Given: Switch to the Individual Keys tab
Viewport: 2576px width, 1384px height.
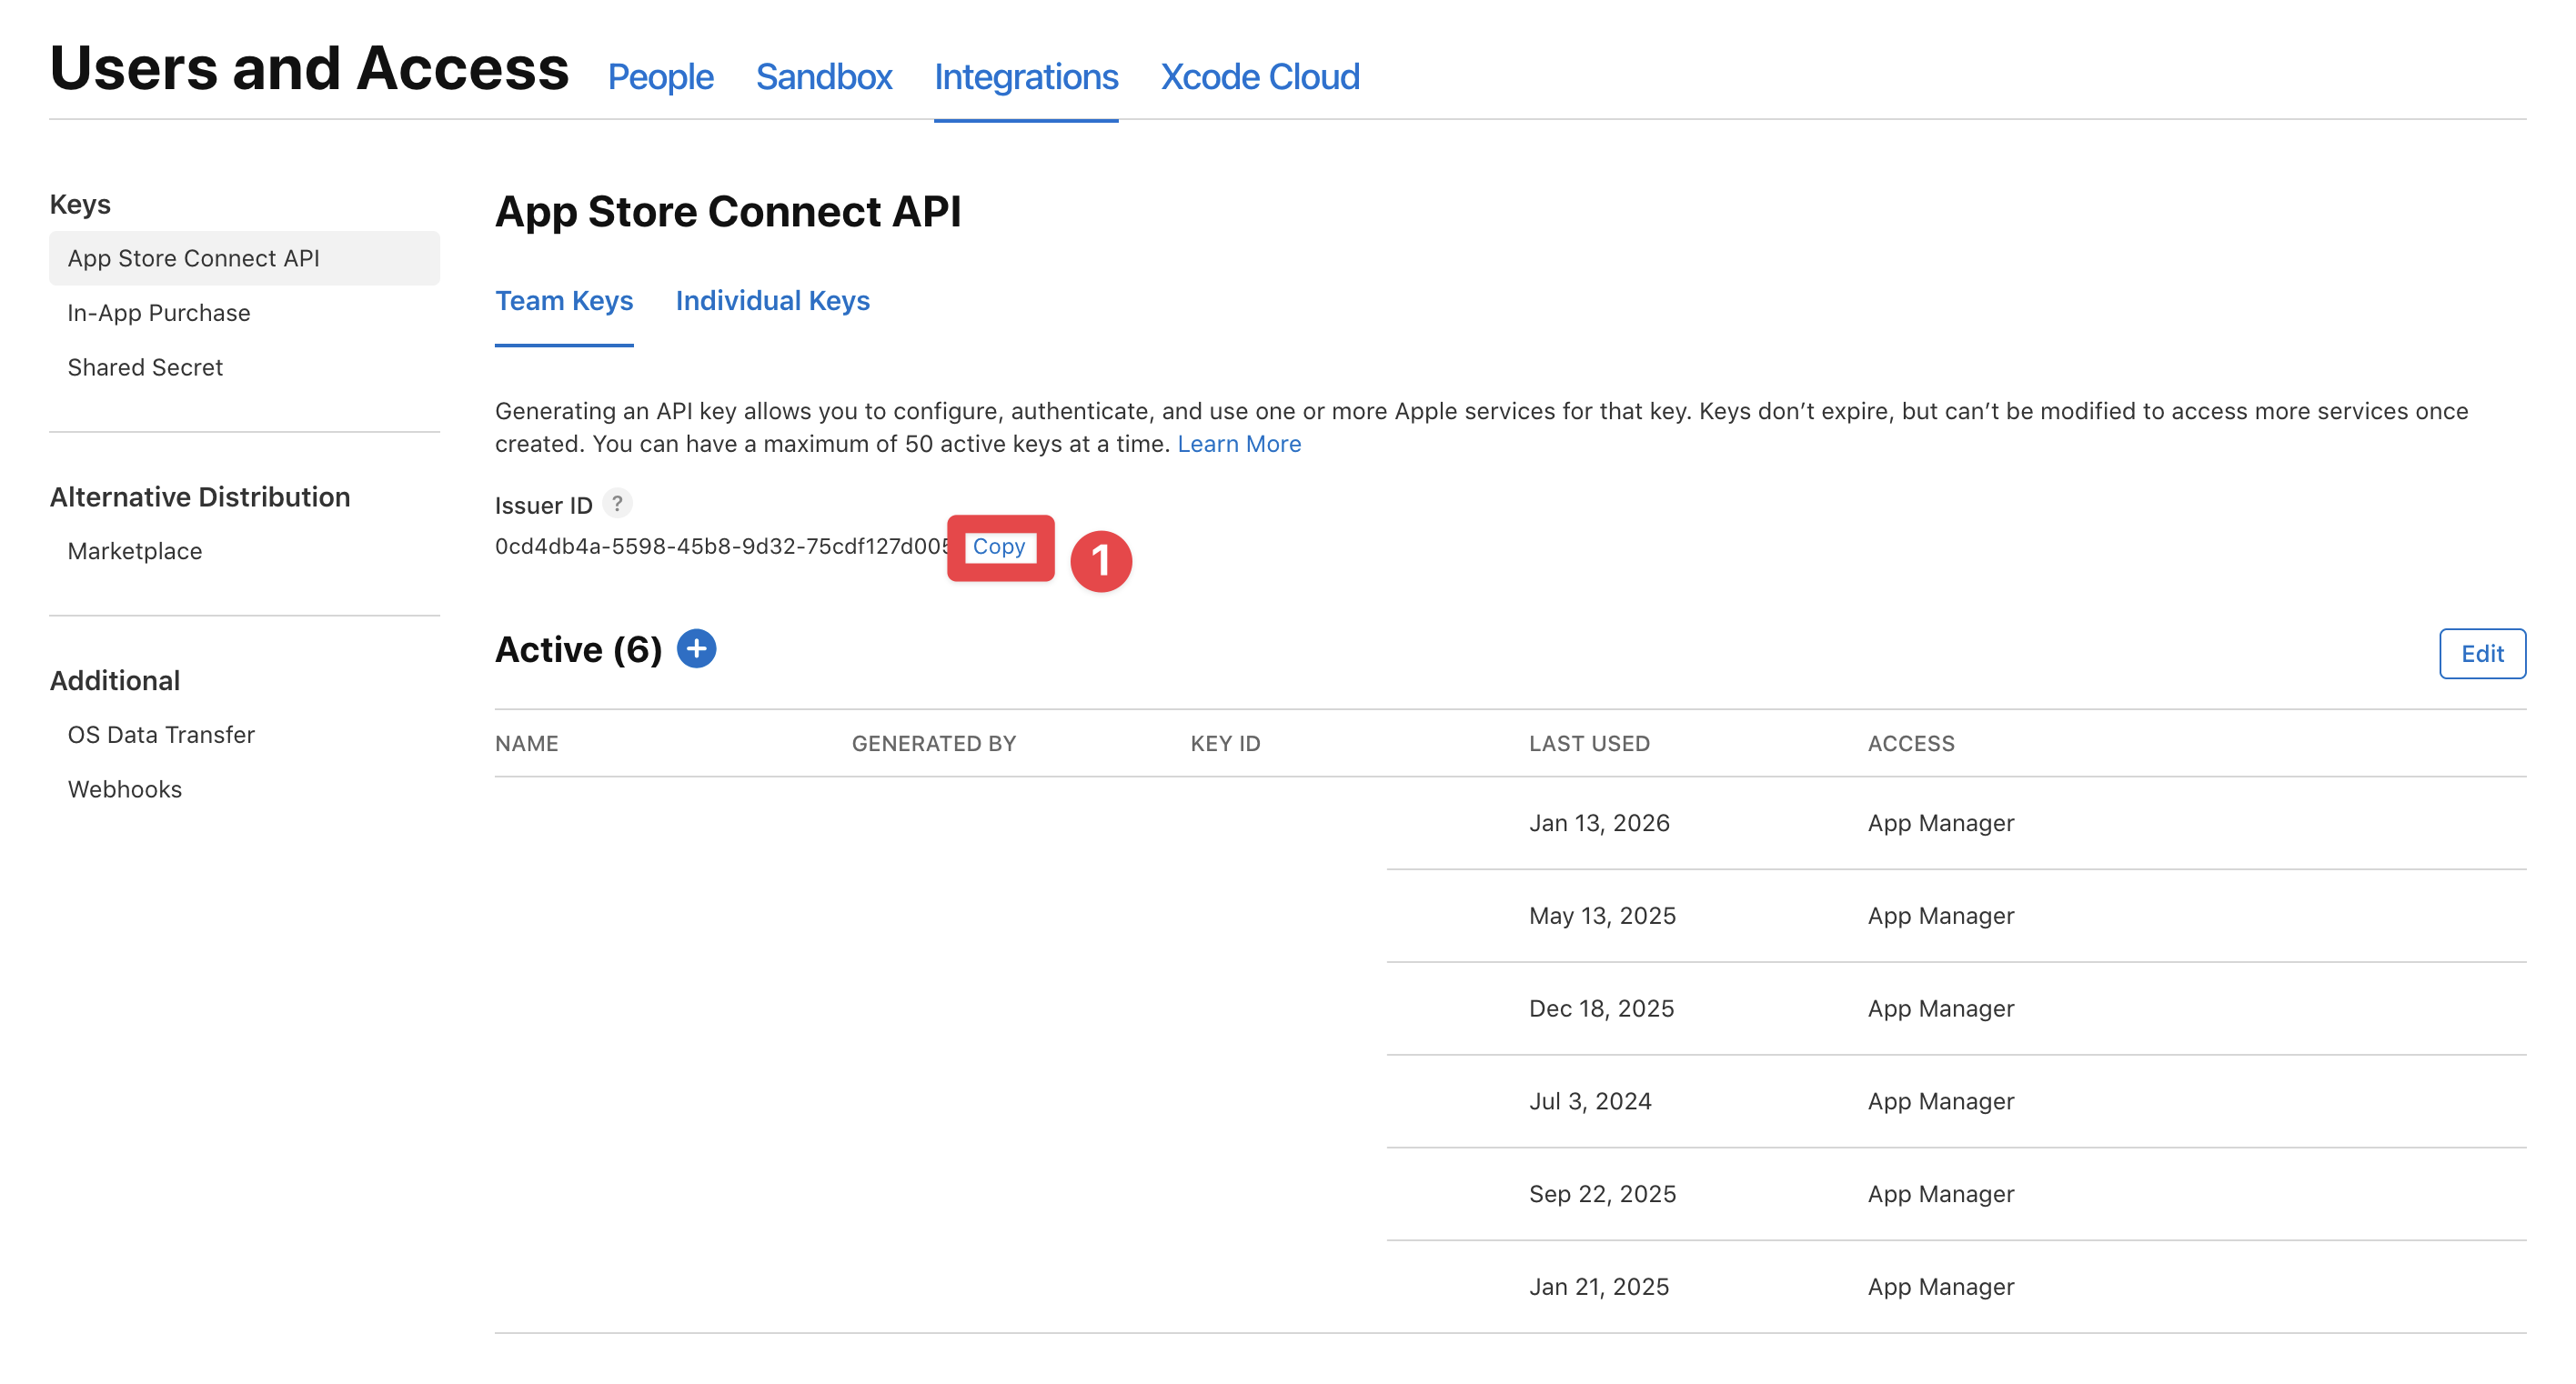Looking at the screenshot, I should point(773,301).
